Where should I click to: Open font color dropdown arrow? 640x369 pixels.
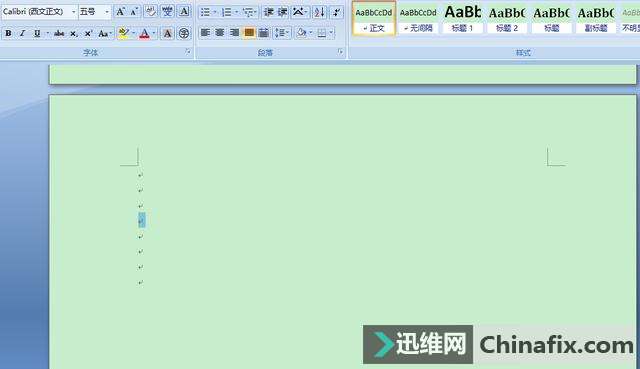pyautogui.click(x=154, y=33)
